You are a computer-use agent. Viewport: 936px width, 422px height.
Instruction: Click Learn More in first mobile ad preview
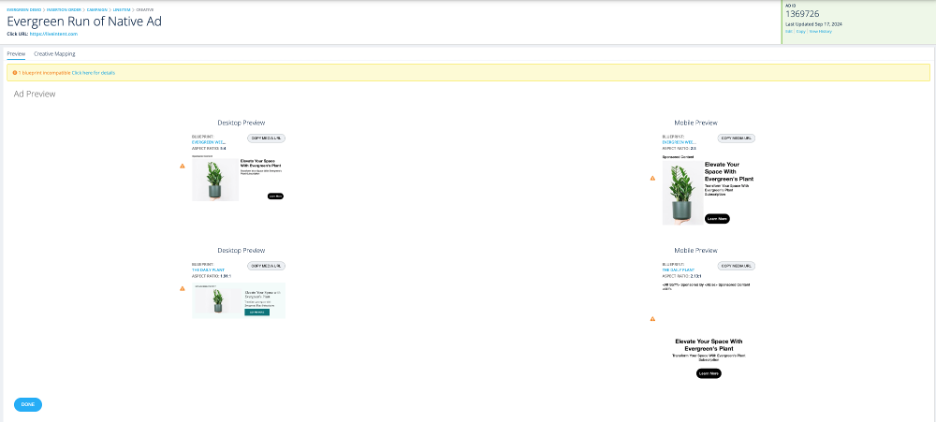pos(717,218)
